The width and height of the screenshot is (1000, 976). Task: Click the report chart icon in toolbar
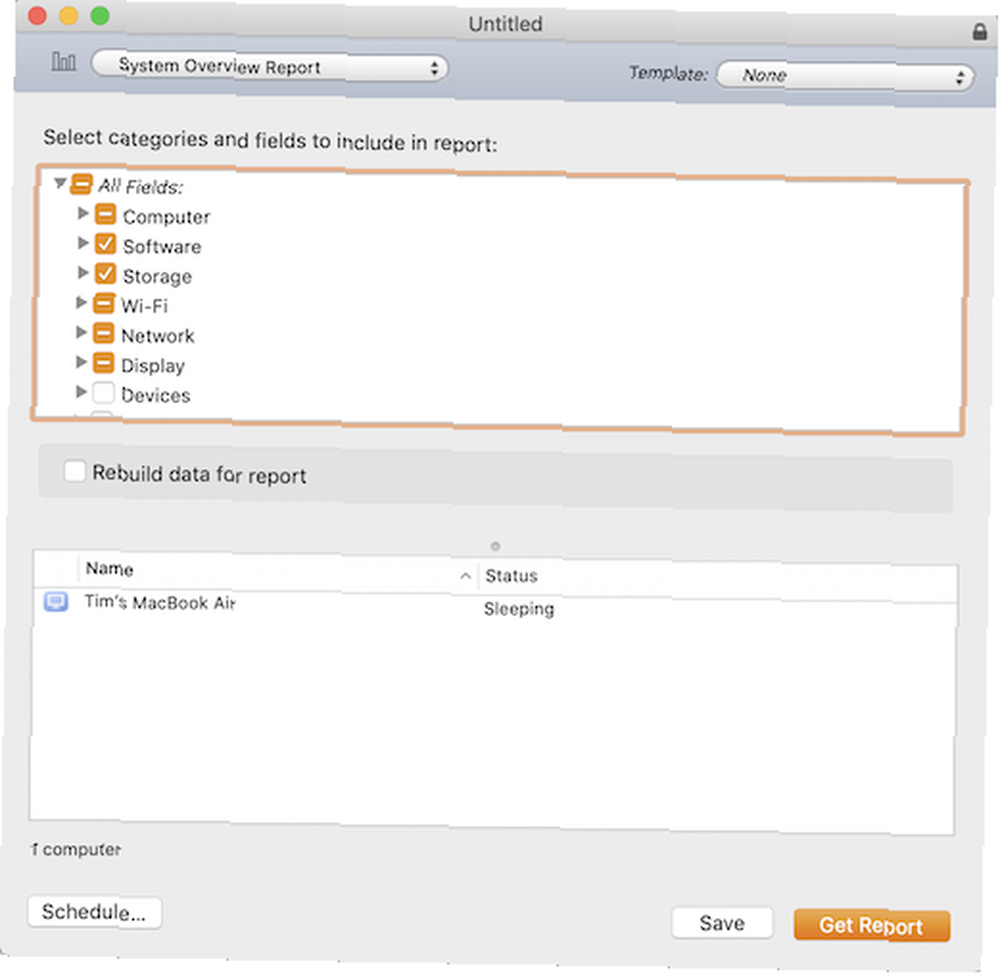[63, 62]
